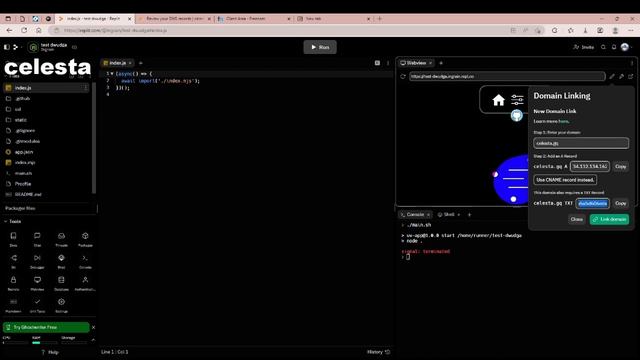Image resolution: width=640 pixels, height=360 pixels.
Task: Open the Help link
Action: [x=50, y=352]
